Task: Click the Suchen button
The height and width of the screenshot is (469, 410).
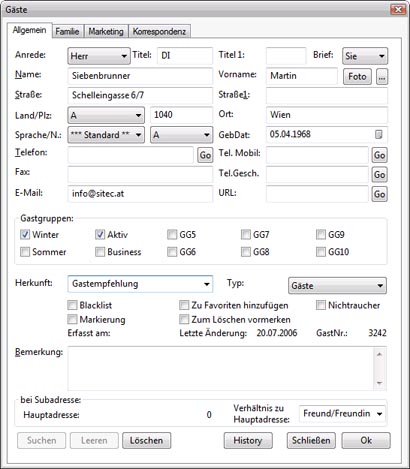Action: 41,441
